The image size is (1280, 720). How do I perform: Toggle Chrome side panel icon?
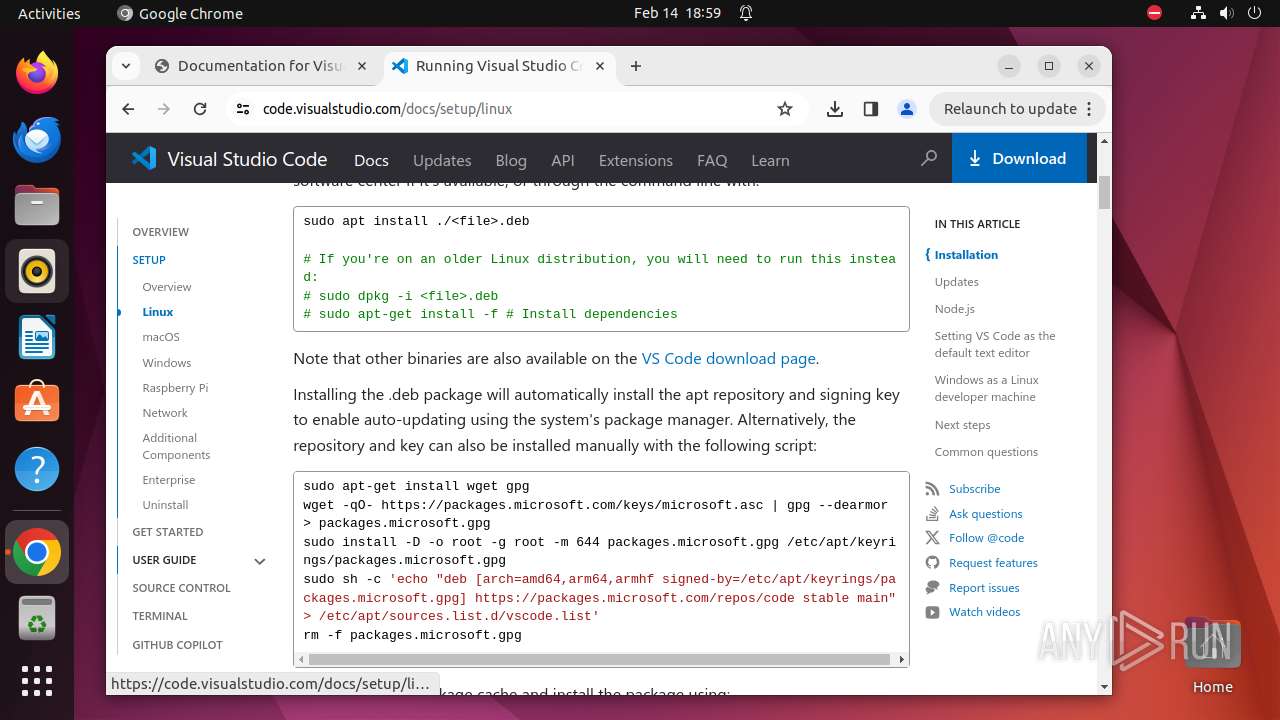(x=871, y=109)
